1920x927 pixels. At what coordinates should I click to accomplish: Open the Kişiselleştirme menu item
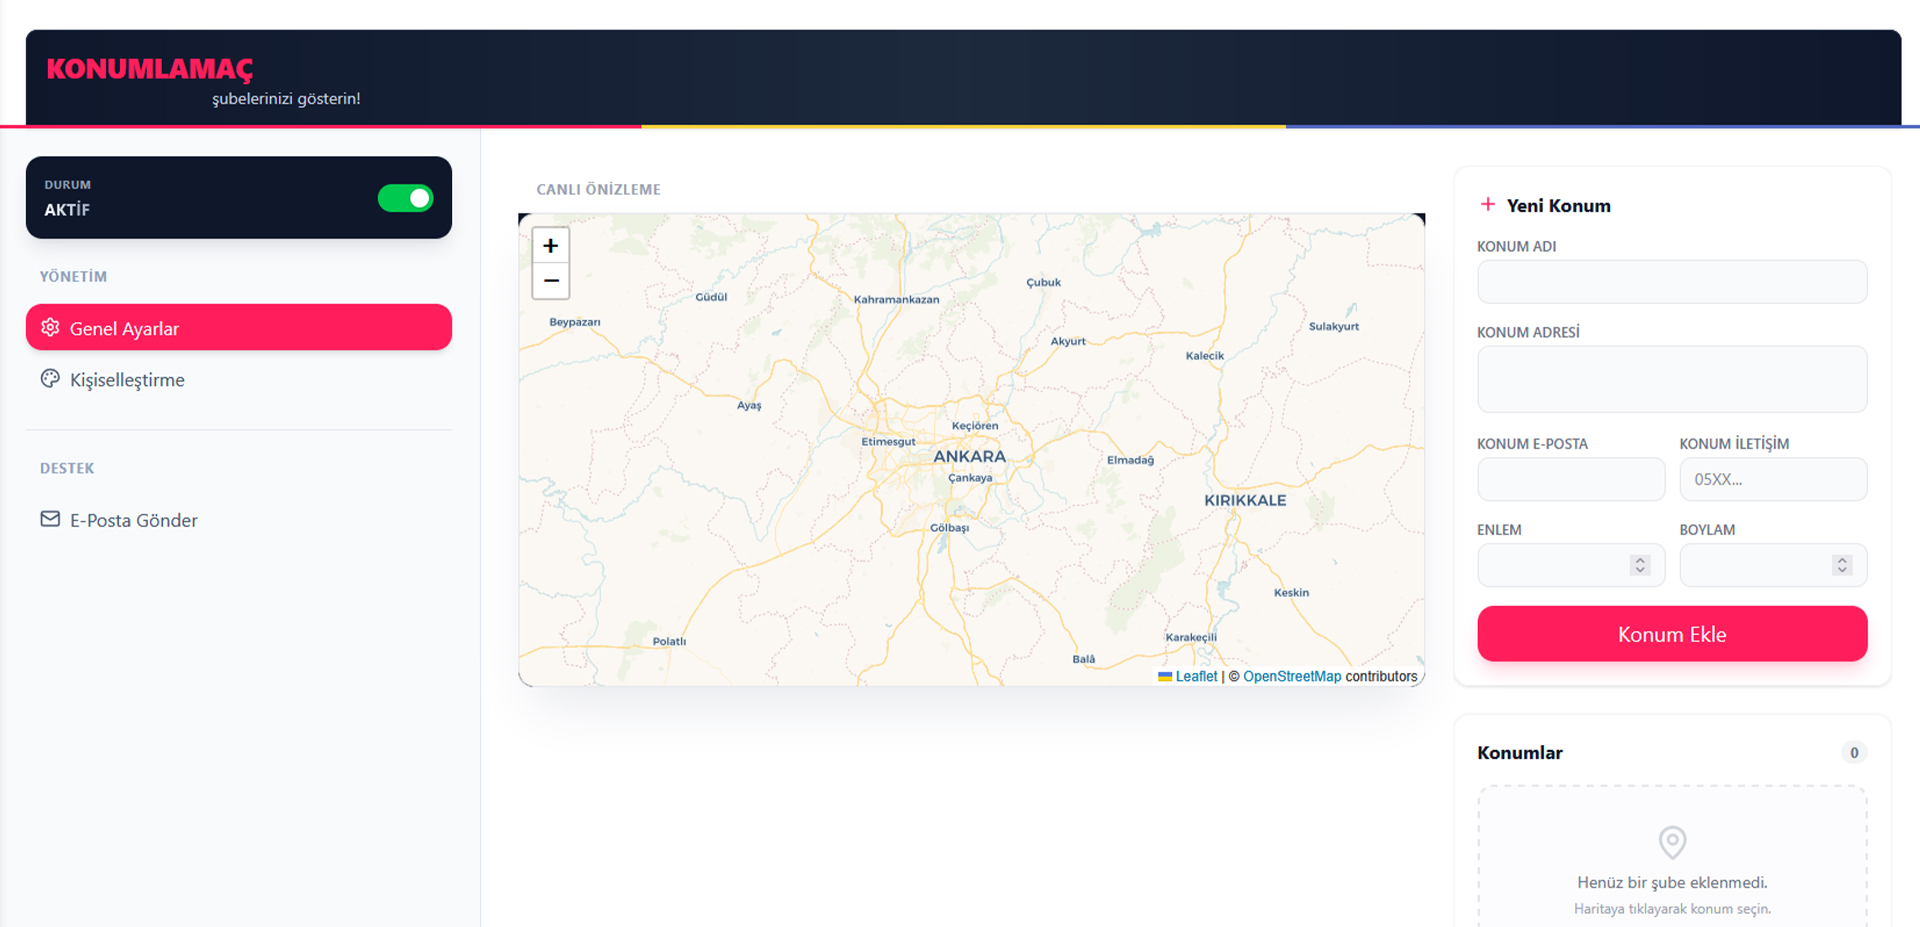127,380
